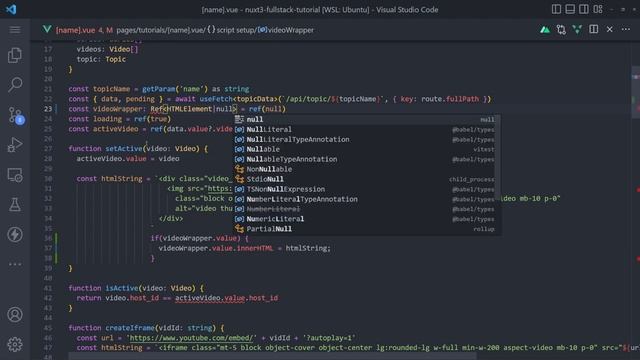Open the Customize Layout button
This screenshot has height=360, width=640.
598,9
